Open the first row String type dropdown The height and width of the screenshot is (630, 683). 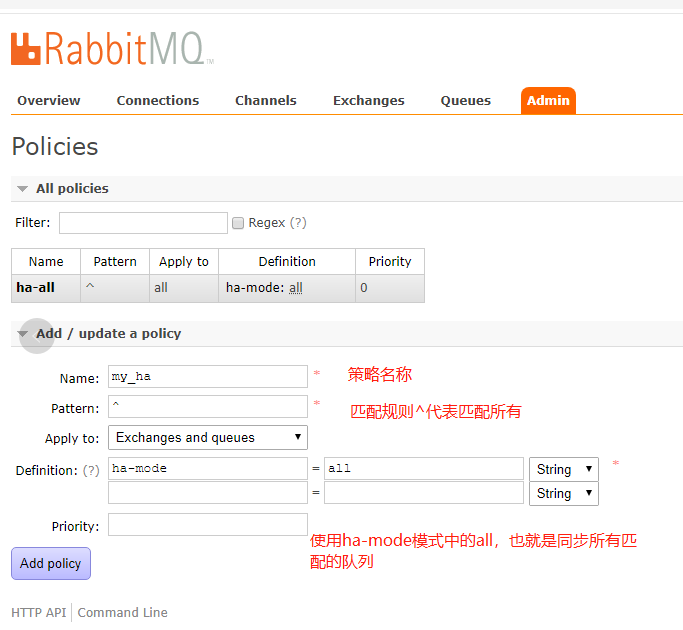pyautogui.click(x=564, y=469)
